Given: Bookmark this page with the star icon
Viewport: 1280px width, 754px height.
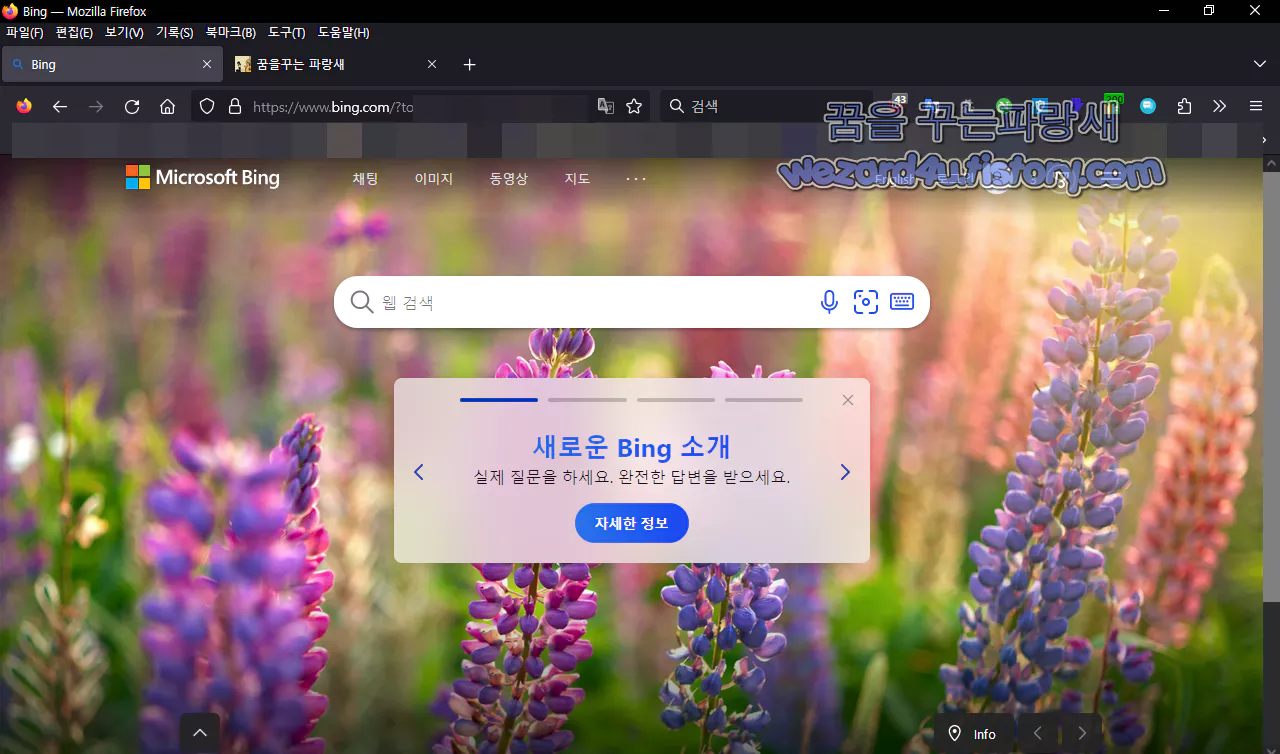Looking at the screenshot, I should [x=634, y=106].
